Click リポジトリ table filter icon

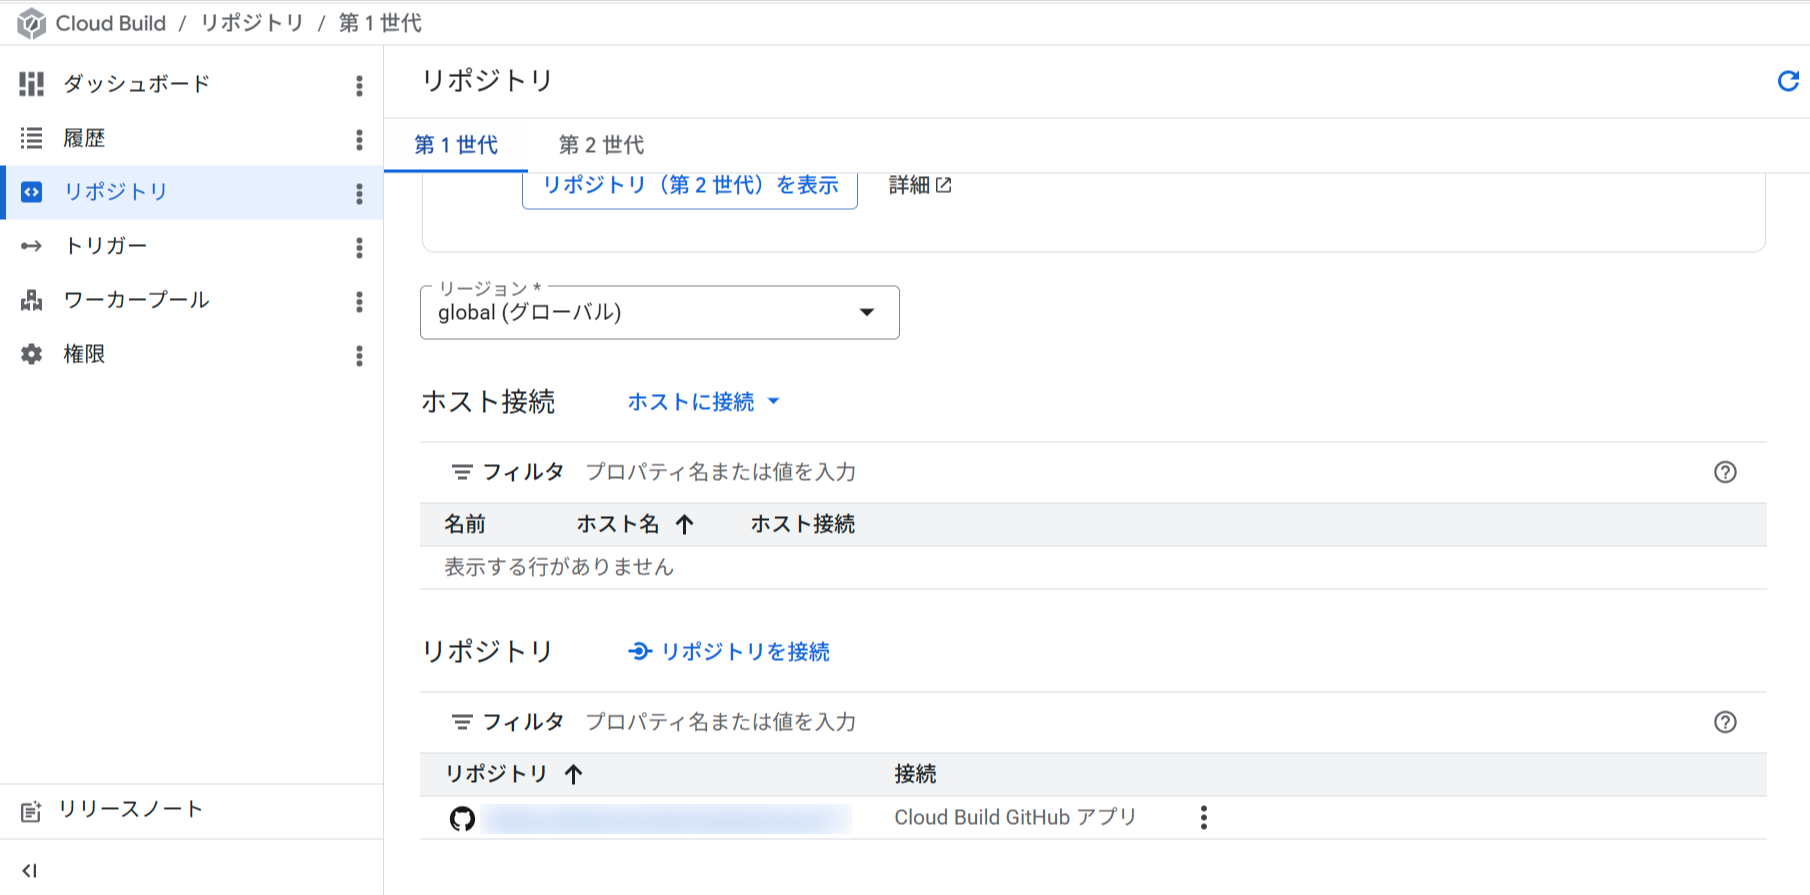pos(462,722)
